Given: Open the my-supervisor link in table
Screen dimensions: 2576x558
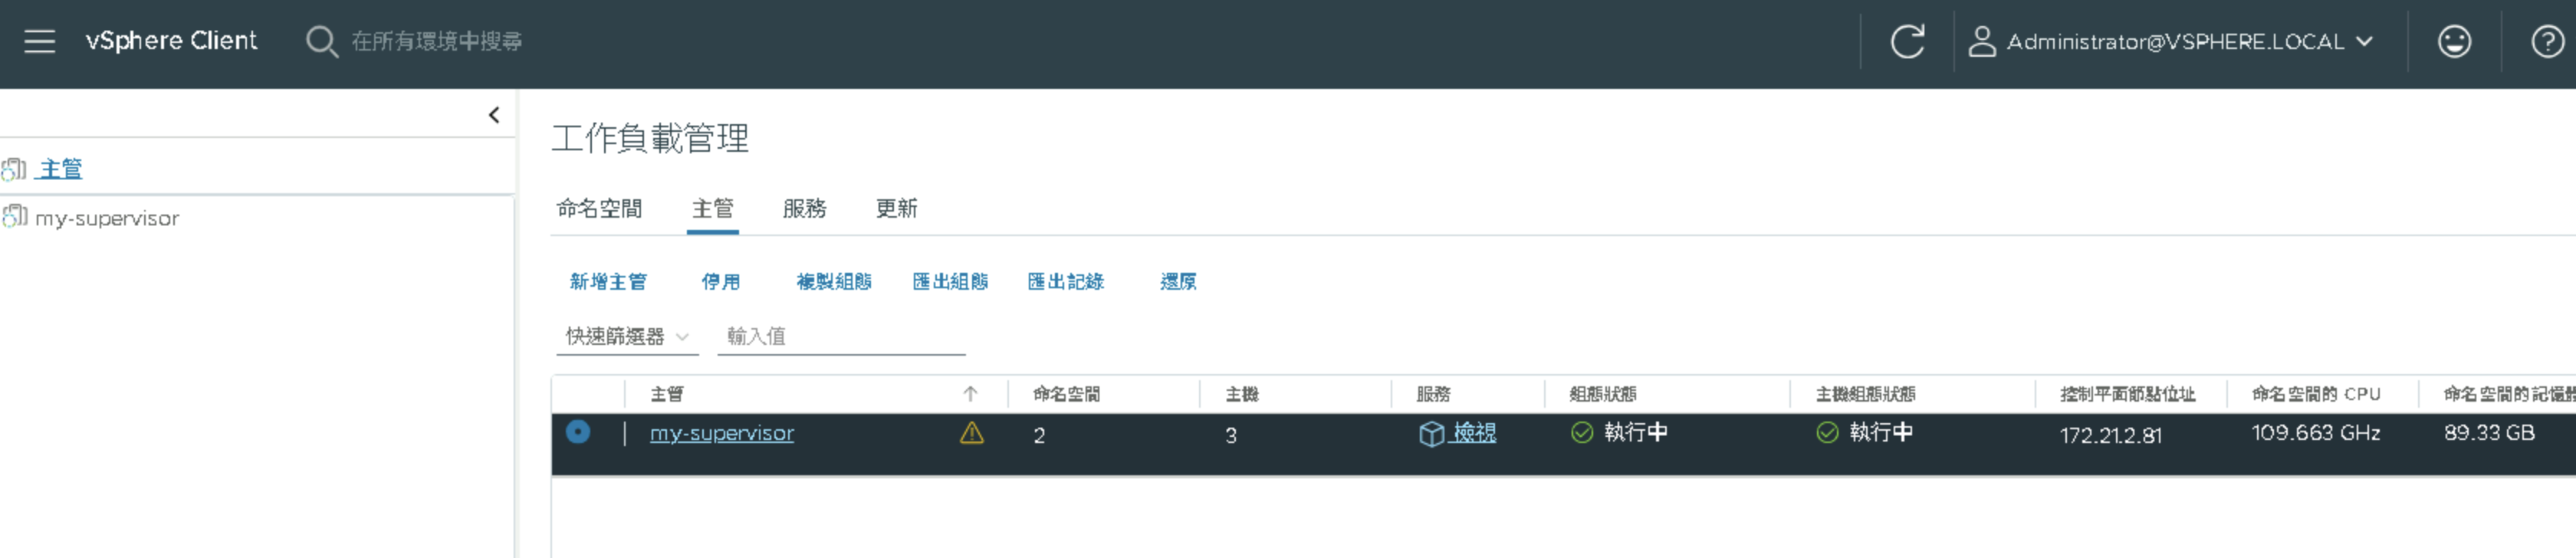Looking at the screenshot, I should (722, 433).
